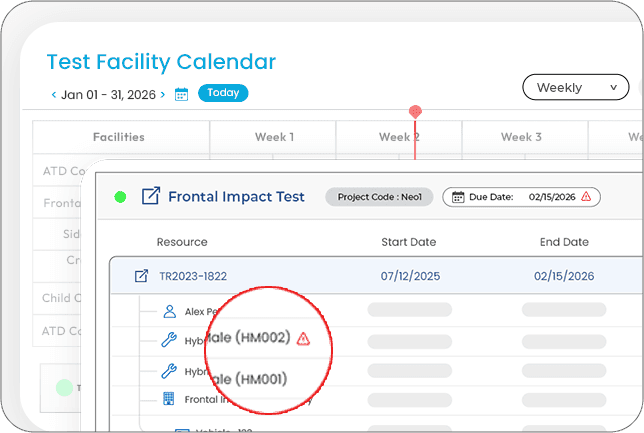Screen dimensions: 644x433
Task: Click the Test Facility Calendar heading
Action: [161, 62]
